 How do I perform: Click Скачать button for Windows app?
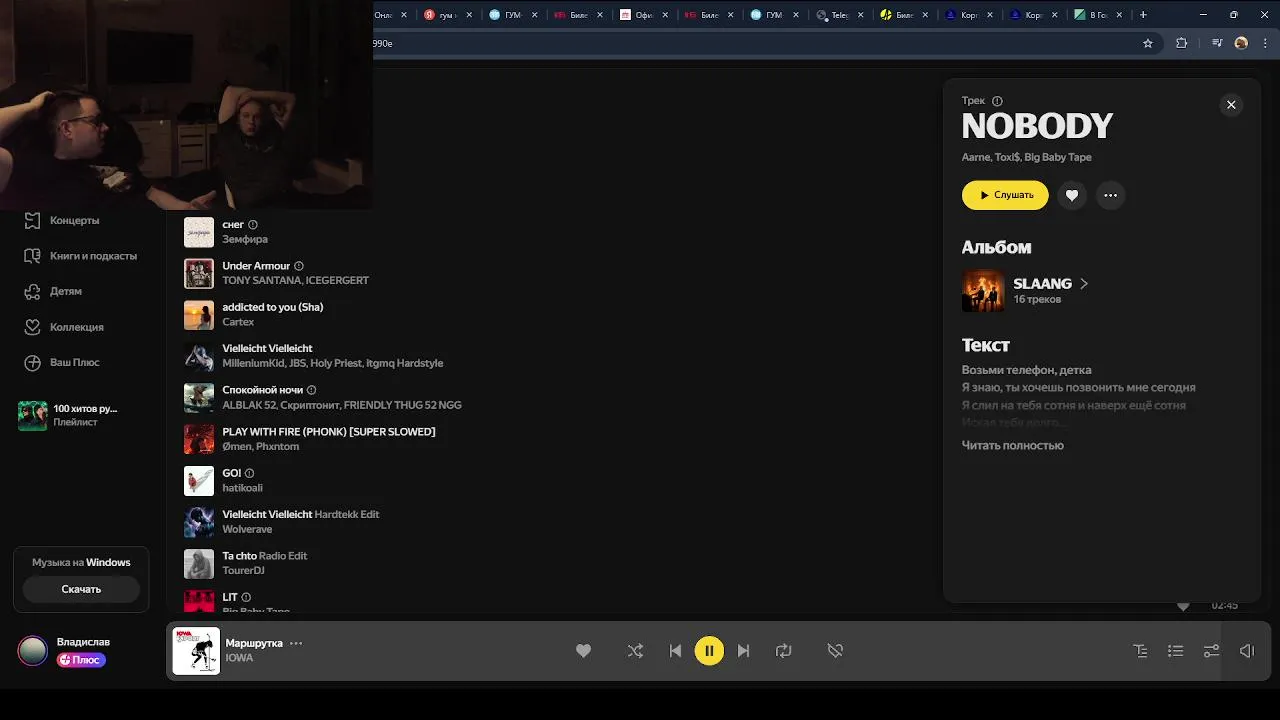point(81,589)
